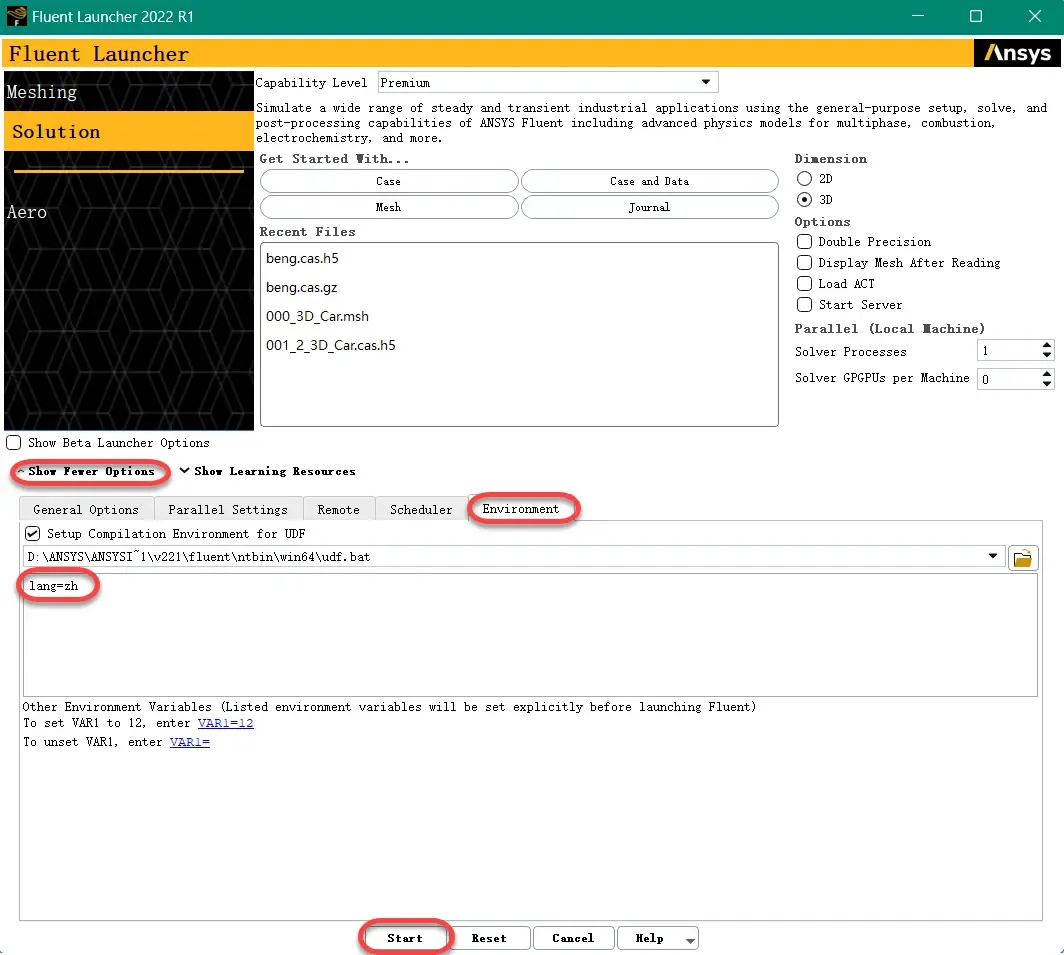Choose Aero mode in sidebar
This screenshot has width=1064, height=955.
(128, 212)
